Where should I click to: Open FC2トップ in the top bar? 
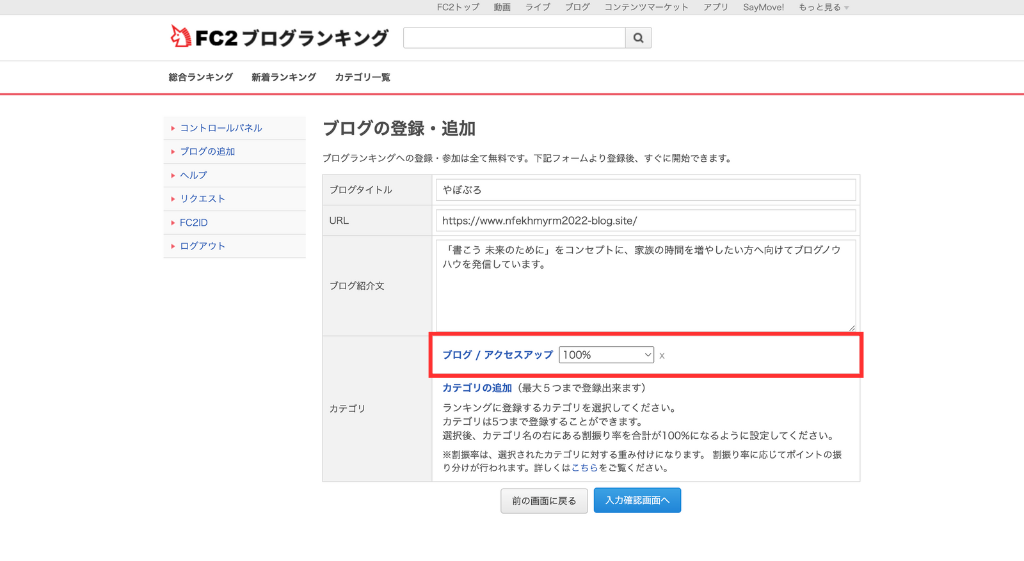458,7
